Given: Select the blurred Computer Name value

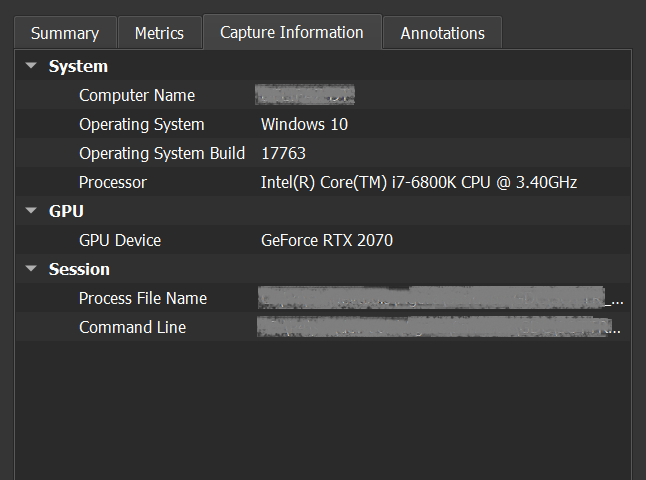Looking at the screenshot, I should tap(305, 96).
